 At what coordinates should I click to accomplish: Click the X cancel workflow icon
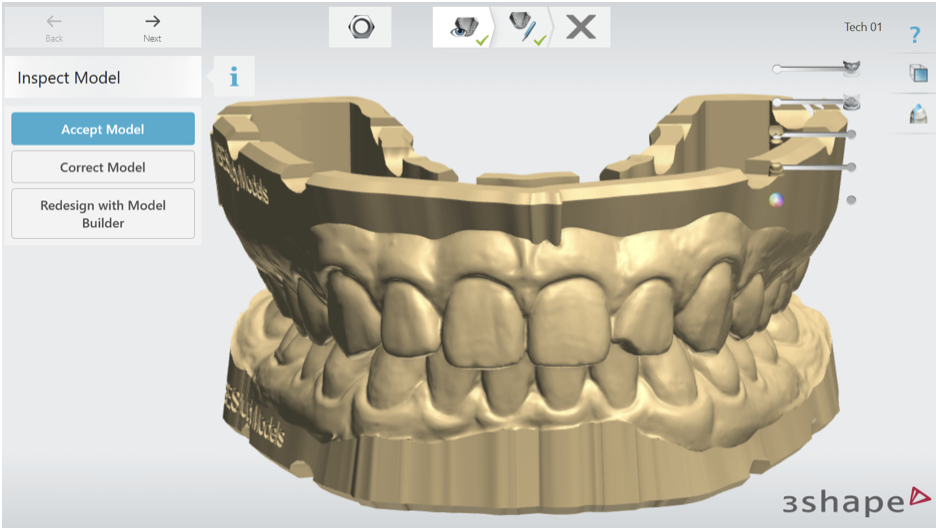tap(581, 27)
